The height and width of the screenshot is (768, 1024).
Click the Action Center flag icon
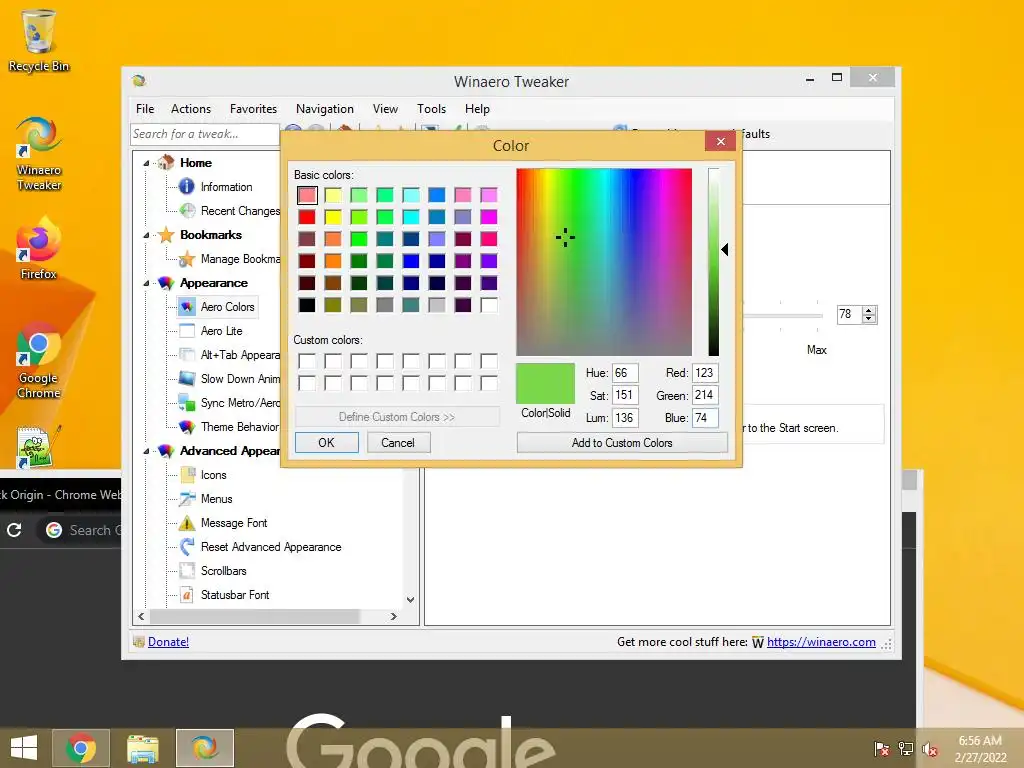882,748
